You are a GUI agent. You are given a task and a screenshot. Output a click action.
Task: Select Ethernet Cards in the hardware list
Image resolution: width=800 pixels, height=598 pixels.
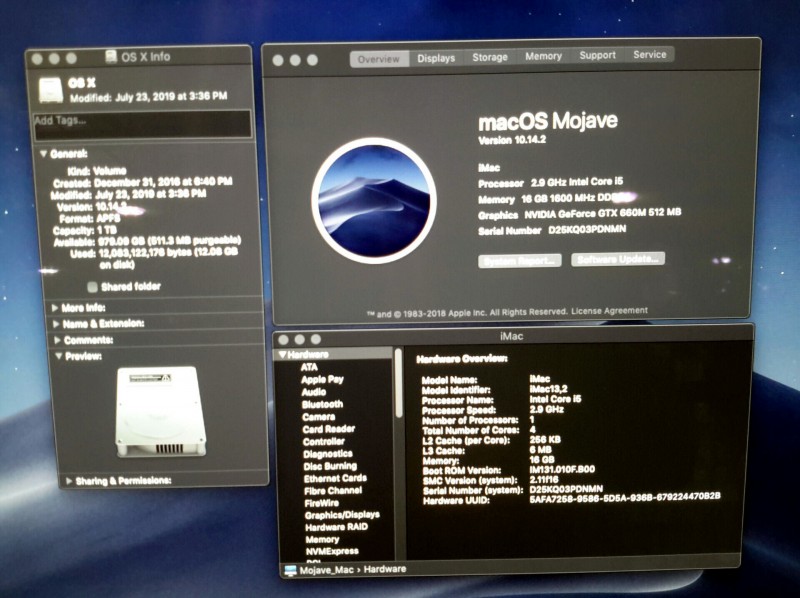pyautogui.click(x=335, y=478)
